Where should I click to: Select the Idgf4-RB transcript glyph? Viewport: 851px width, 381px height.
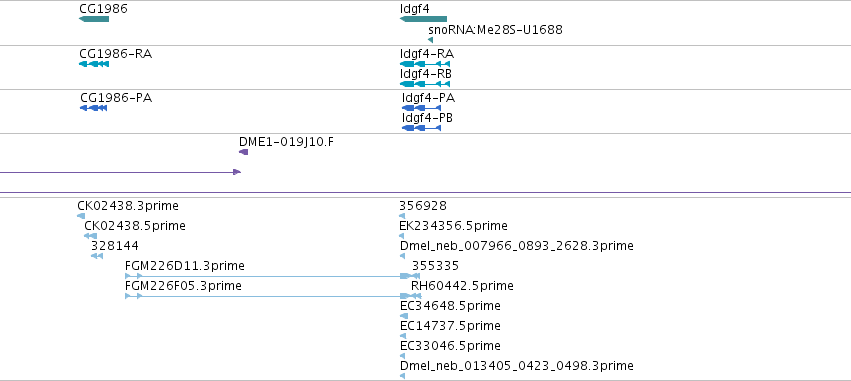425,84
